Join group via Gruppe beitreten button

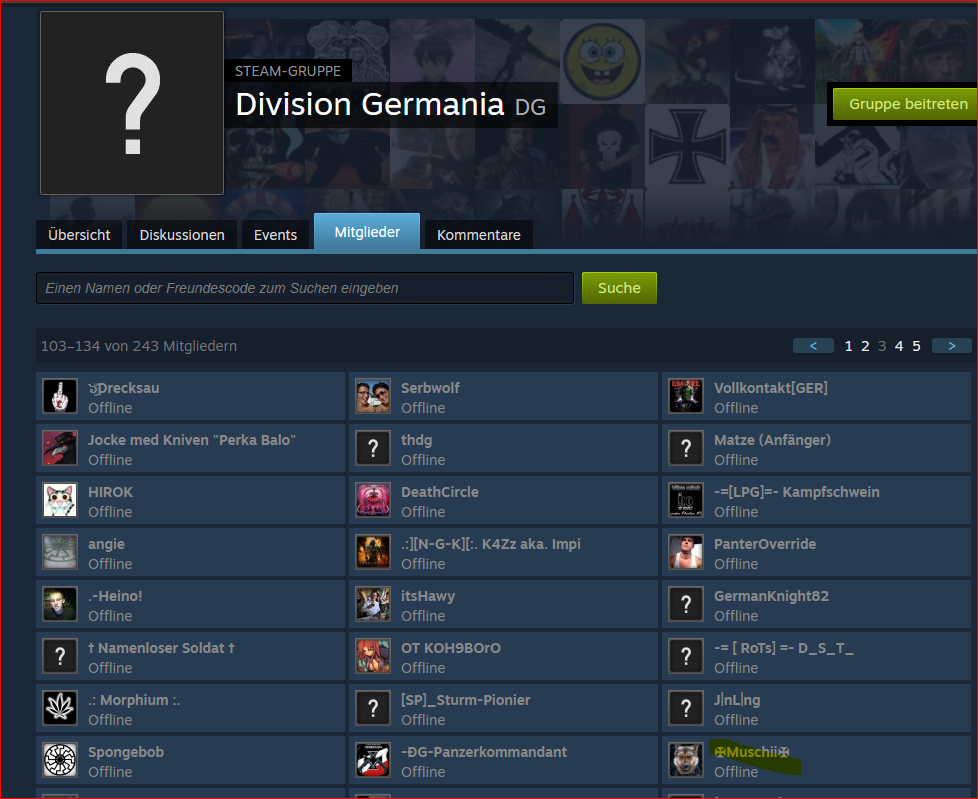(x=908, y=104)
